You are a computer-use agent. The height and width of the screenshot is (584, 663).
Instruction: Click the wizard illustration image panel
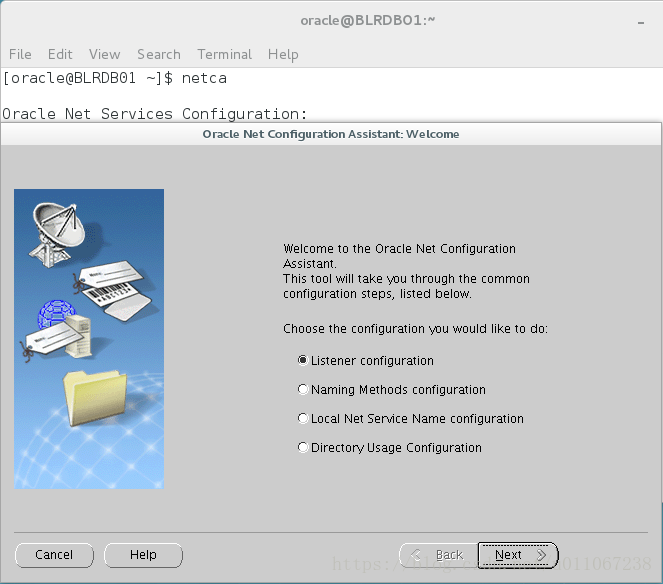89,339
